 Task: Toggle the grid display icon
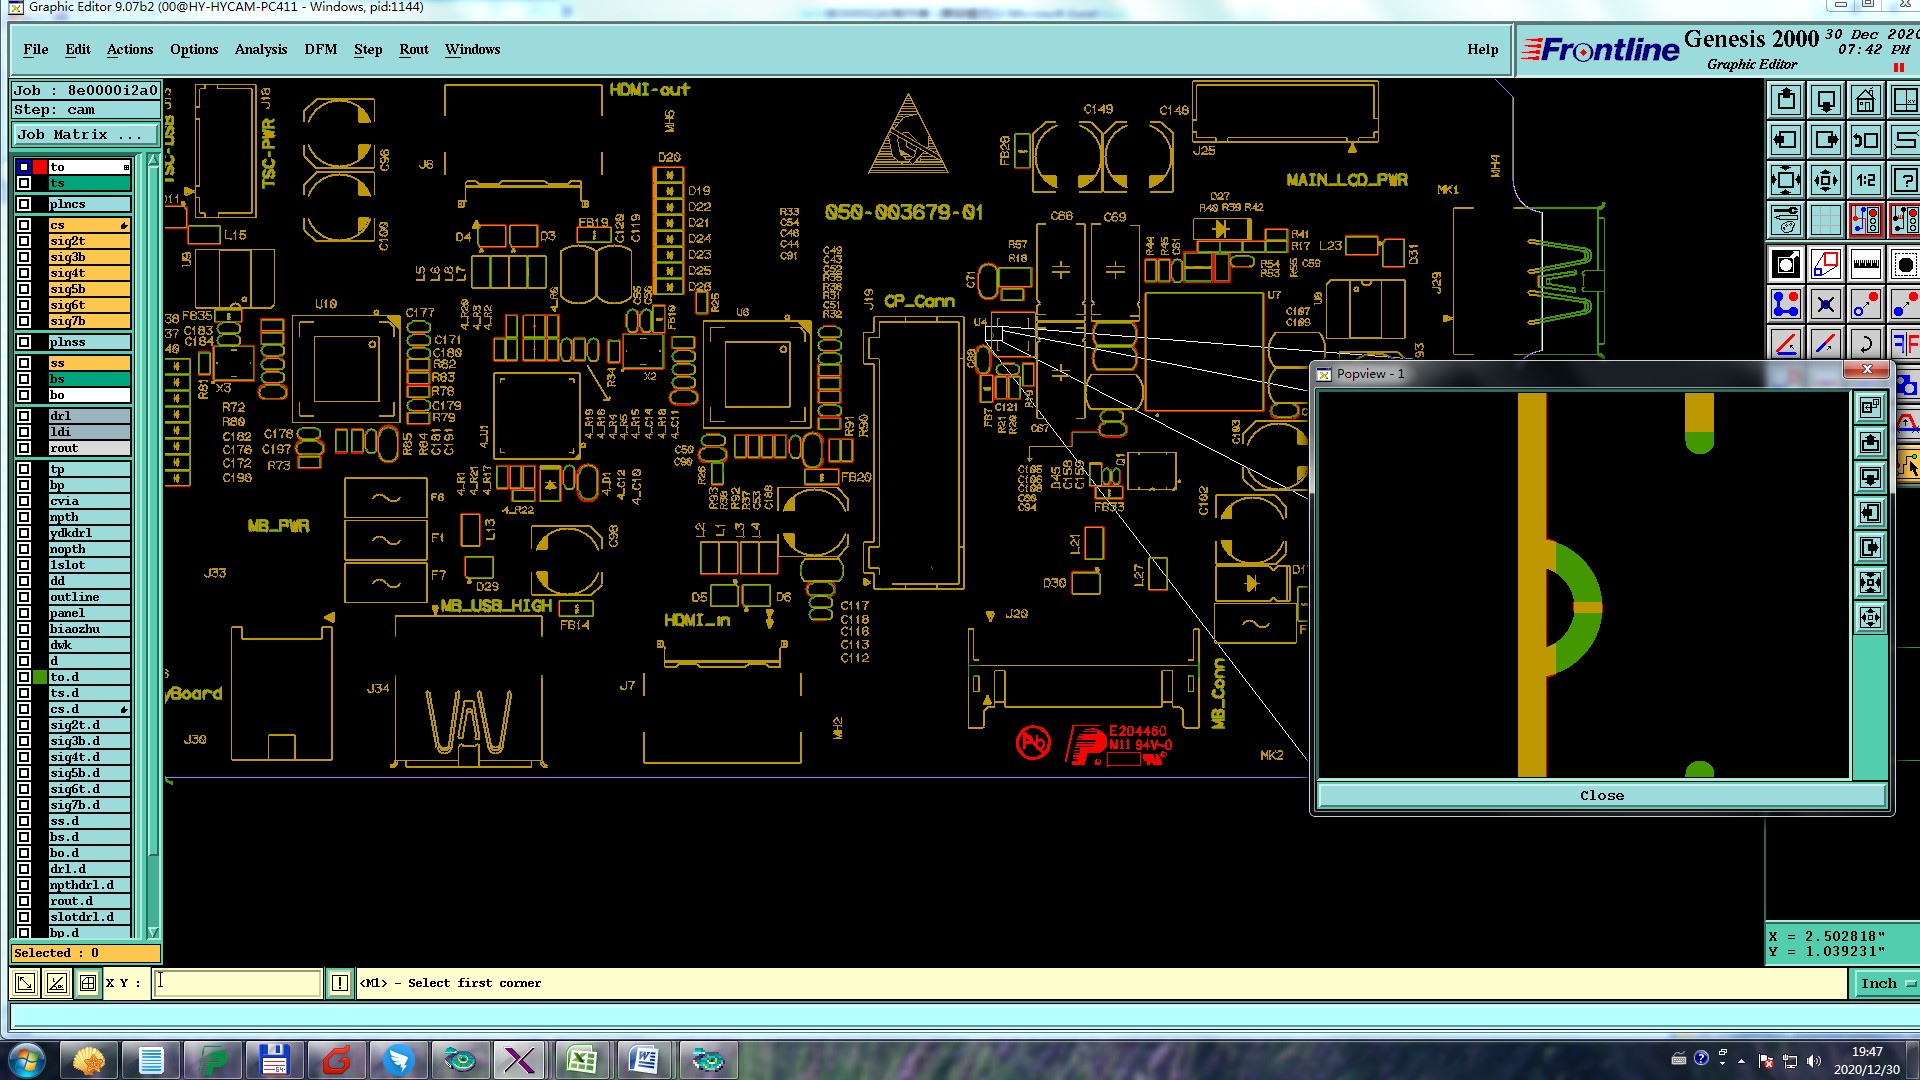coord(1825,220)
